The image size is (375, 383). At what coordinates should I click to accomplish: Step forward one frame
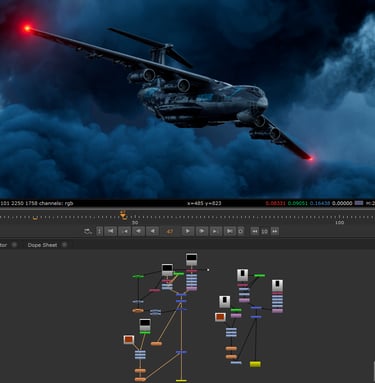202,231
